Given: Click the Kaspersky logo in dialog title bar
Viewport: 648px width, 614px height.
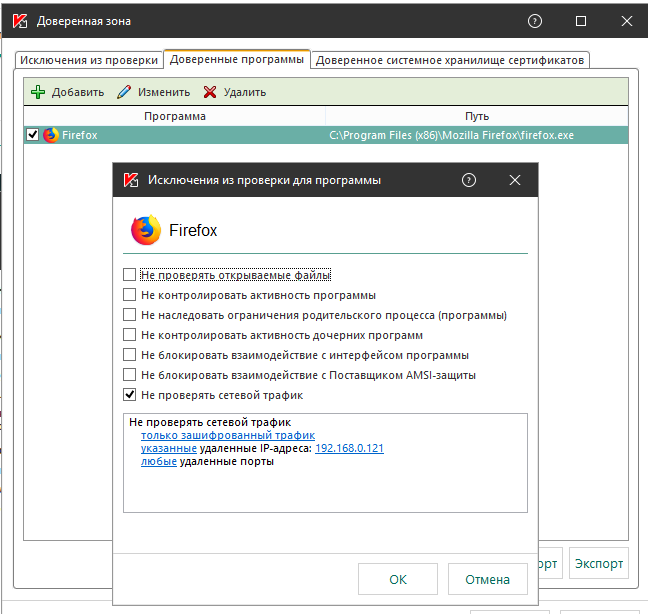Looking at the screenshot, I should (130, 180).
